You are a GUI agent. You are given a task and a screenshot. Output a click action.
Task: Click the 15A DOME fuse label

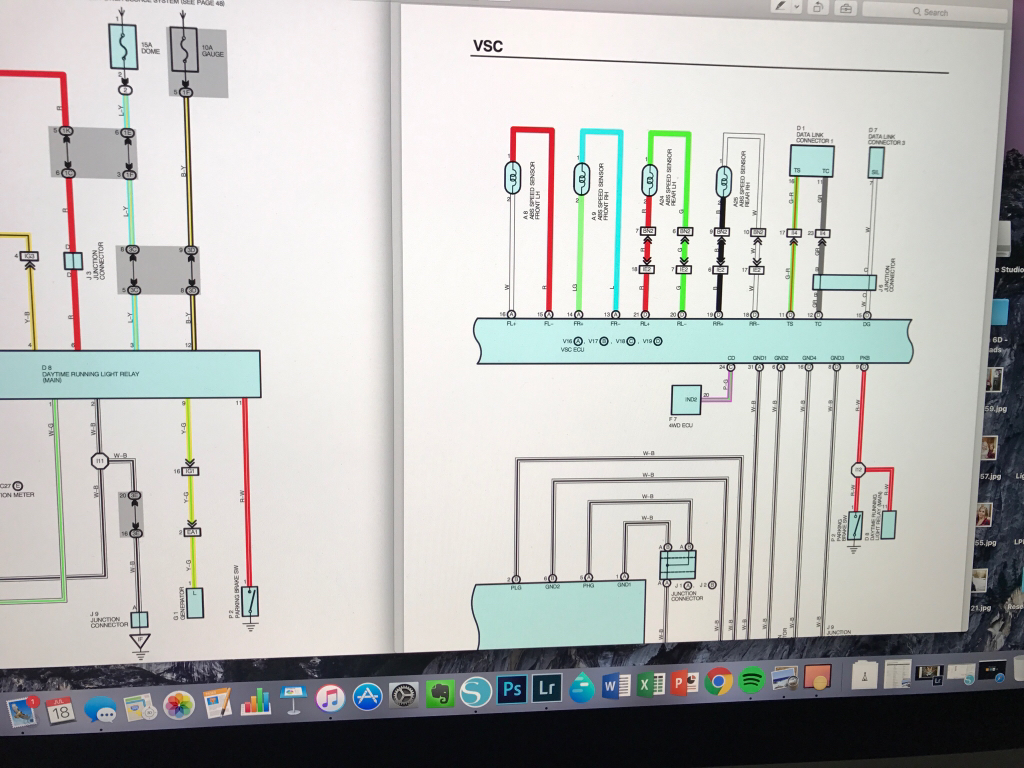click(150, 48)
